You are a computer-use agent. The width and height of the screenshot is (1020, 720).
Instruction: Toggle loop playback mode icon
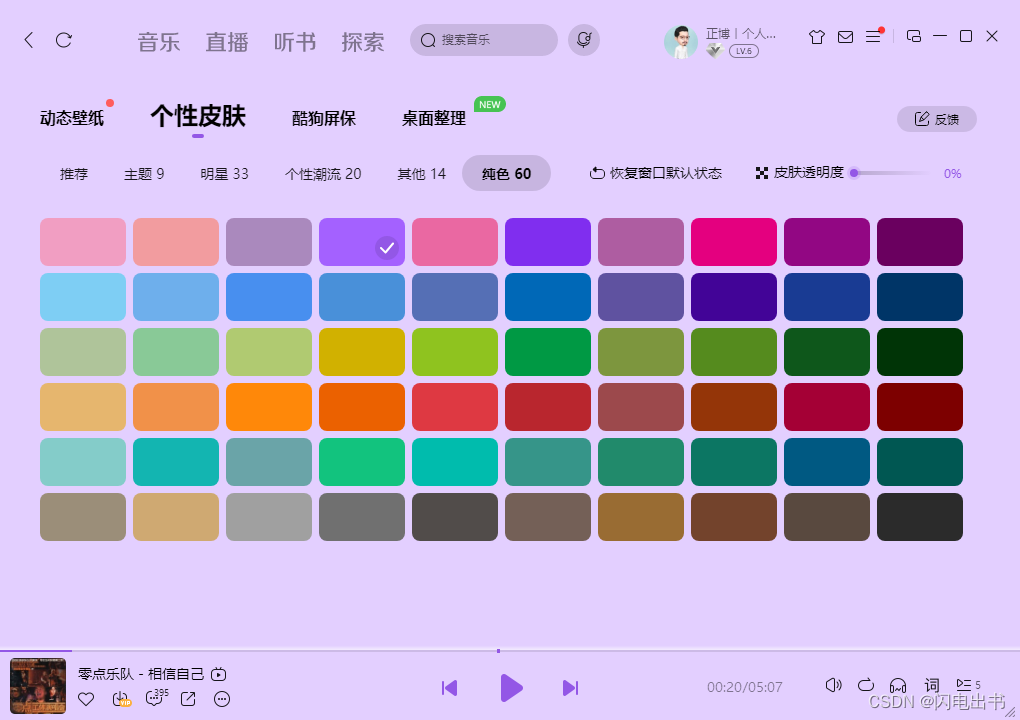coord(866,685)
